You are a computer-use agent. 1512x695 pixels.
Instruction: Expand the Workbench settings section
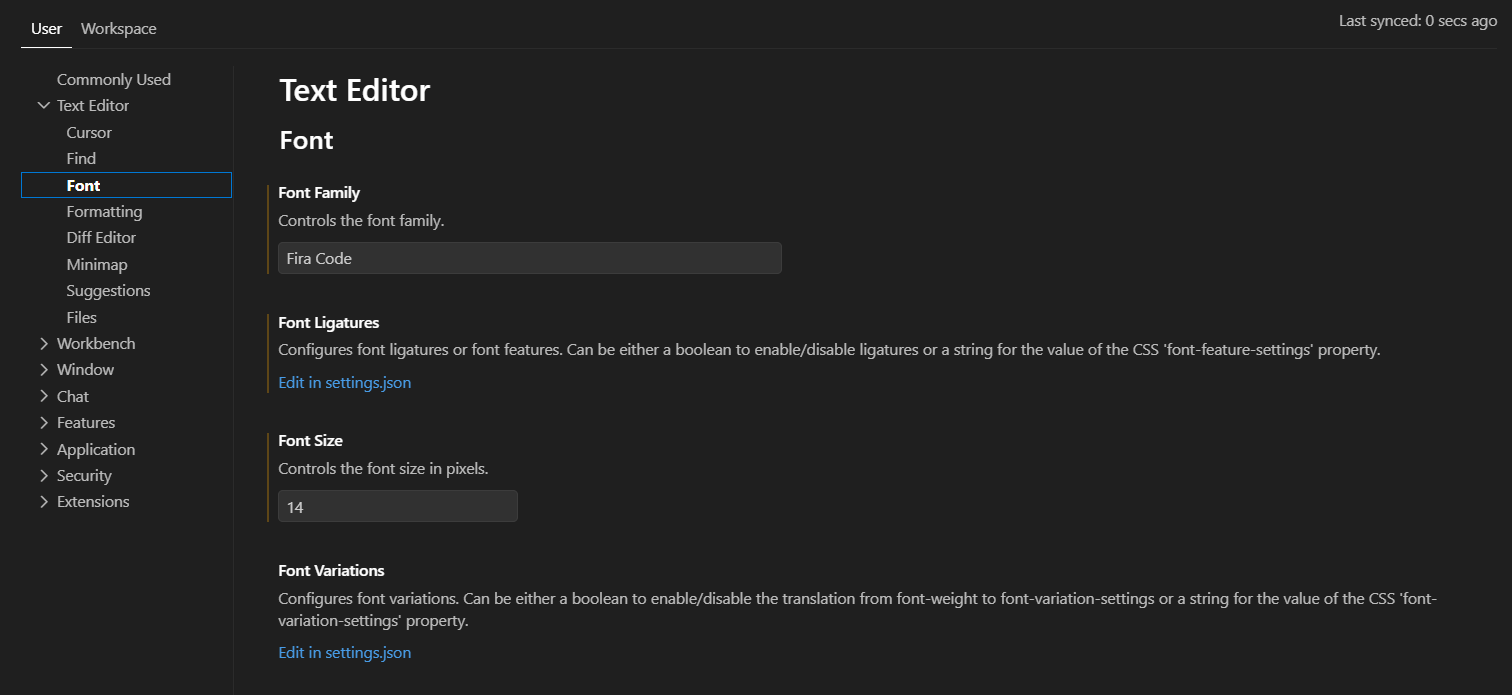coord(44,343)
